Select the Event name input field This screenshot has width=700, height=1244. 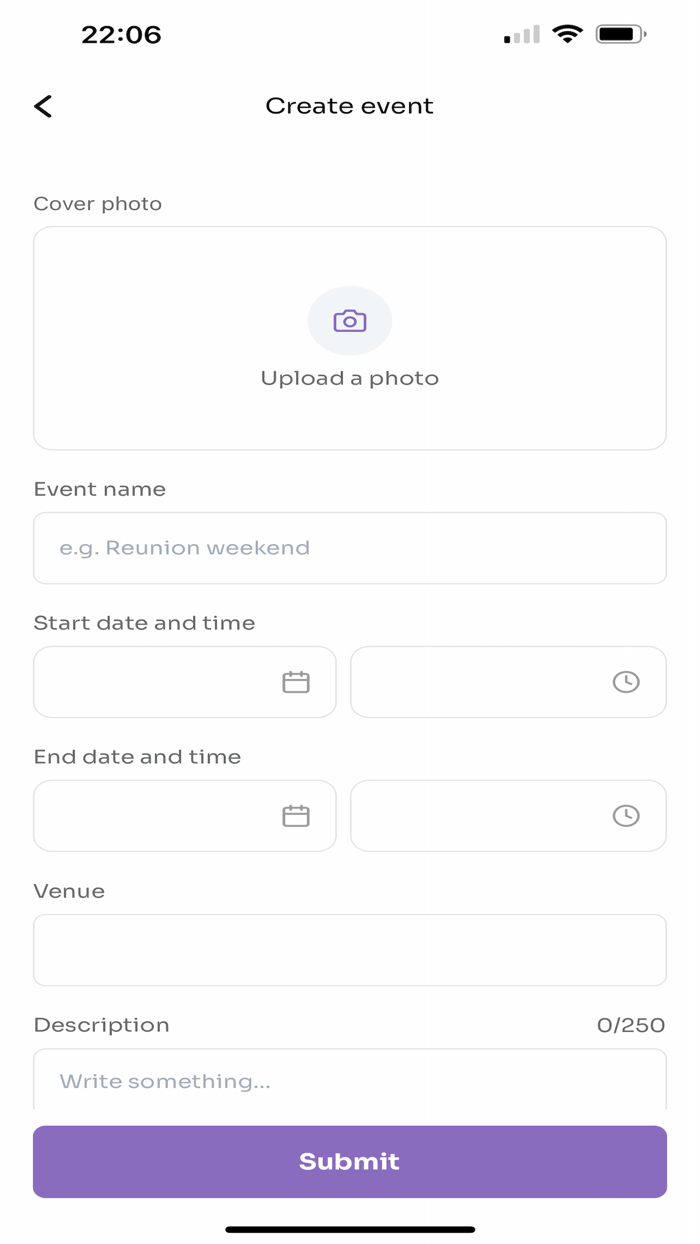pos(349,548)
